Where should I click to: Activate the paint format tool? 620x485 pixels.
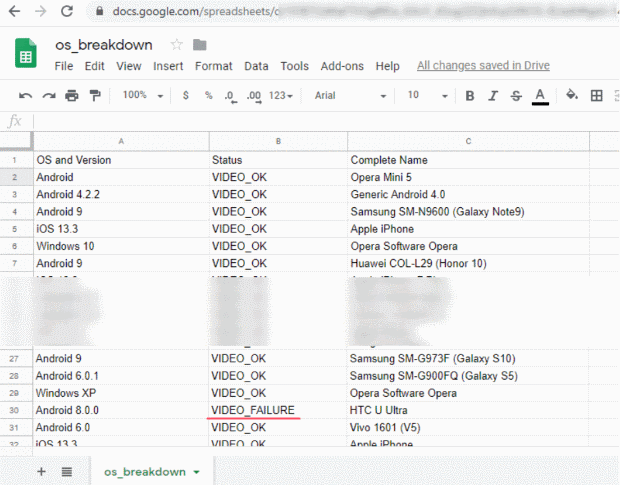point(95,96)
